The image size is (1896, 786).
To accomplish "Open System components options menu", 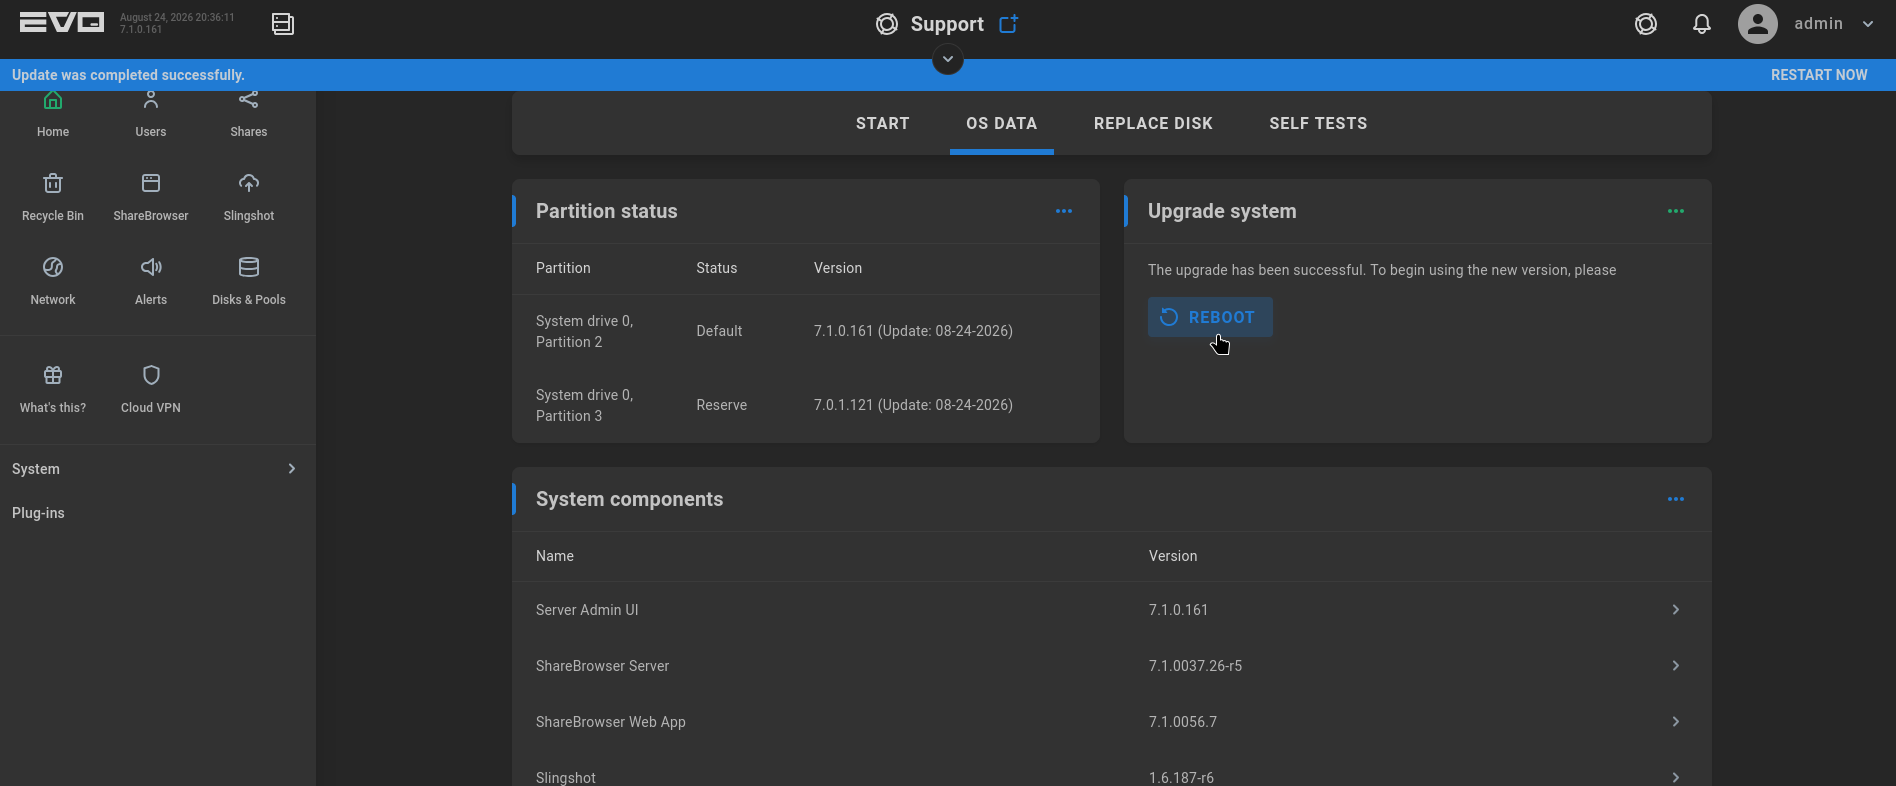I will pyautogui.click(x=1676, y=499).
